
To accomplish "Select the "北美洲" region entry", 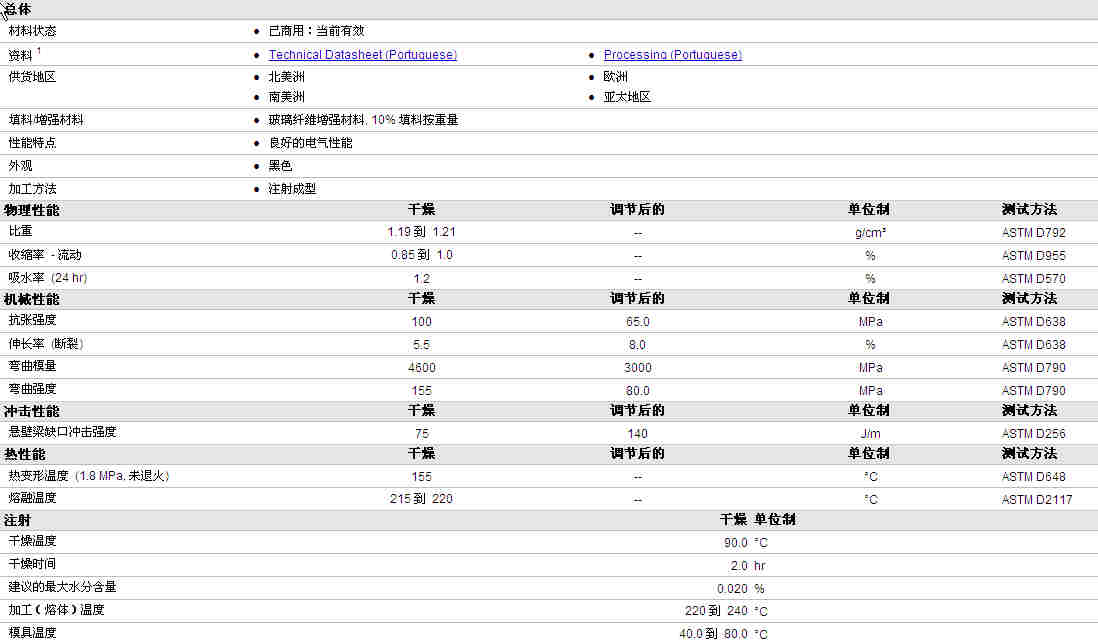I will pos(286,77).
